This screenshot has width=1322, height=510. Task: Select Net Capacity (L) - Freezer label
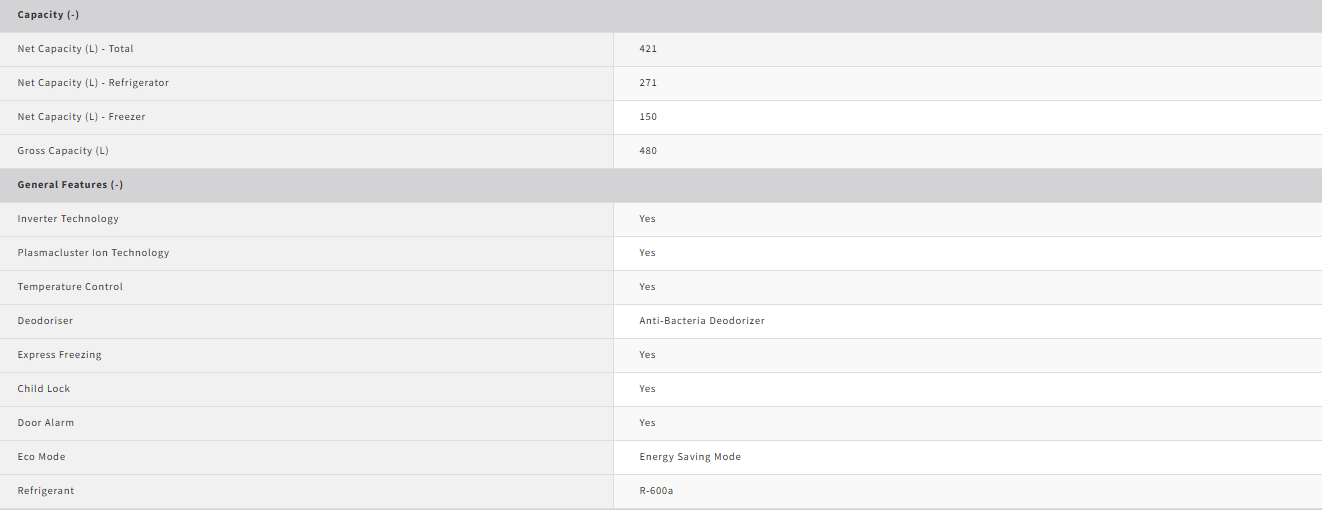point(81,117)
